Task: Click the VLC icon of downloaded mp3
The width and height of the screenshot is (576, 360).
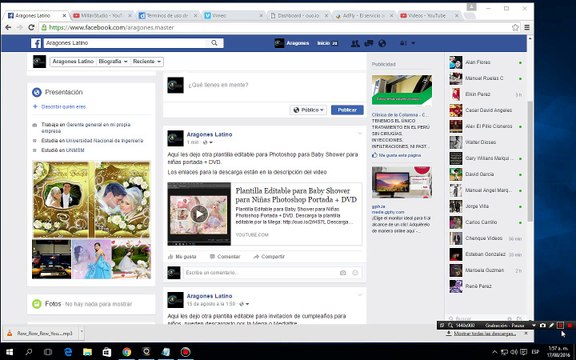Action: [x=10, y=334]
